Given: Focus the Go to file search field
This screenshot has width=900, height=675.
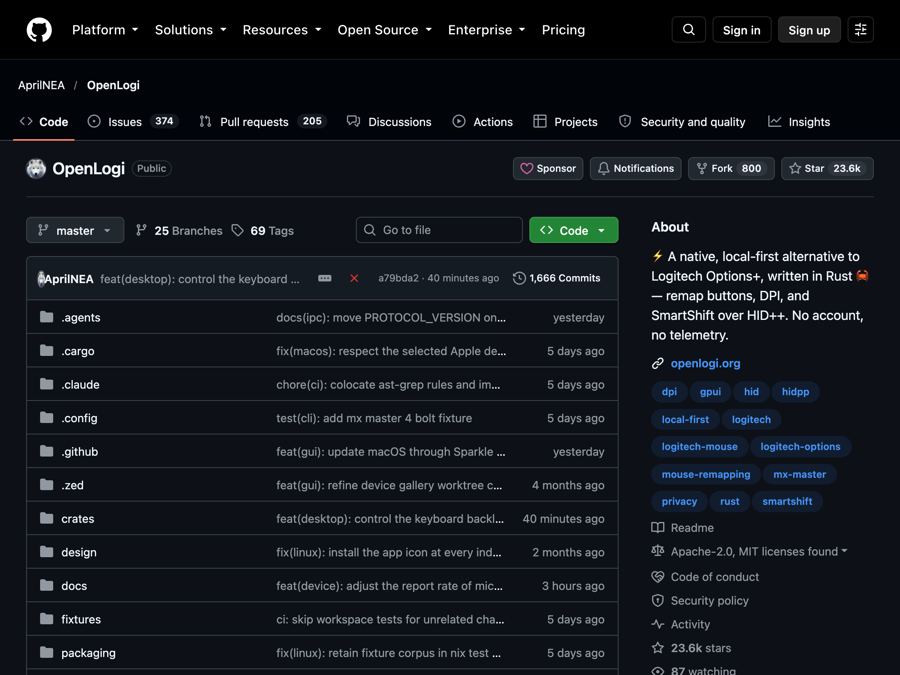Looking at the screenshot, I should point(439,230).
